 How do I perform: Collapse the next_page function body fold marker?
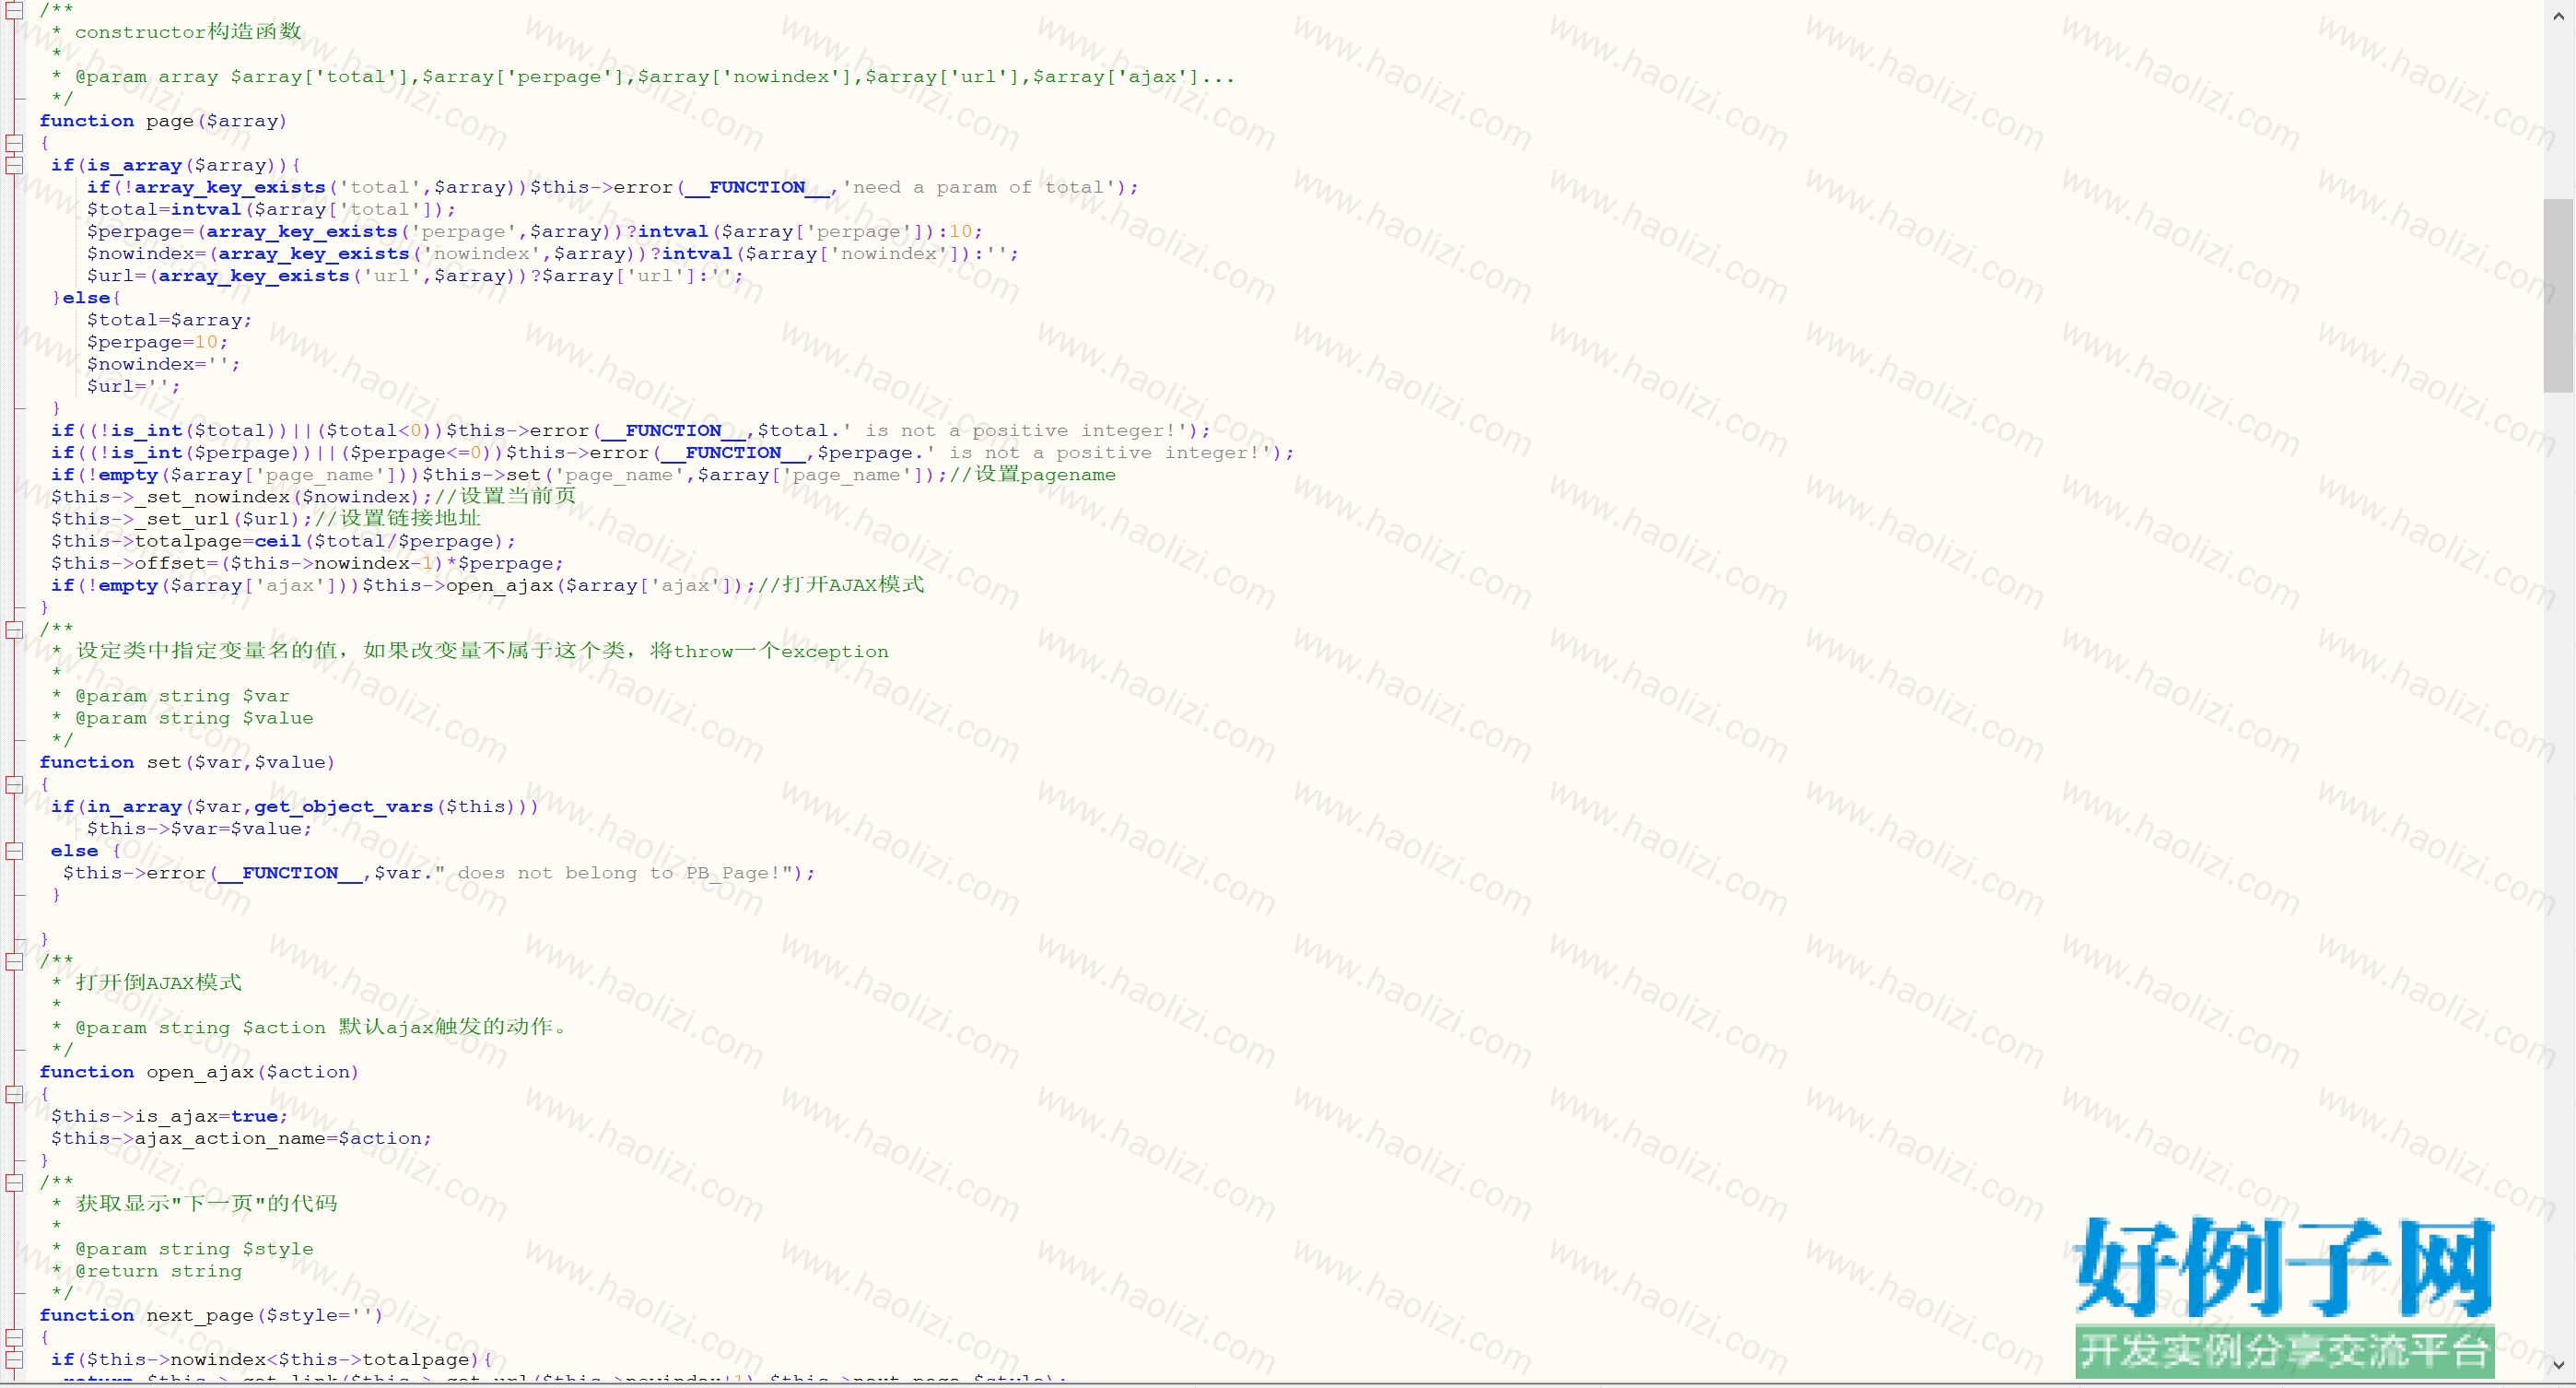pos(14,1337)
